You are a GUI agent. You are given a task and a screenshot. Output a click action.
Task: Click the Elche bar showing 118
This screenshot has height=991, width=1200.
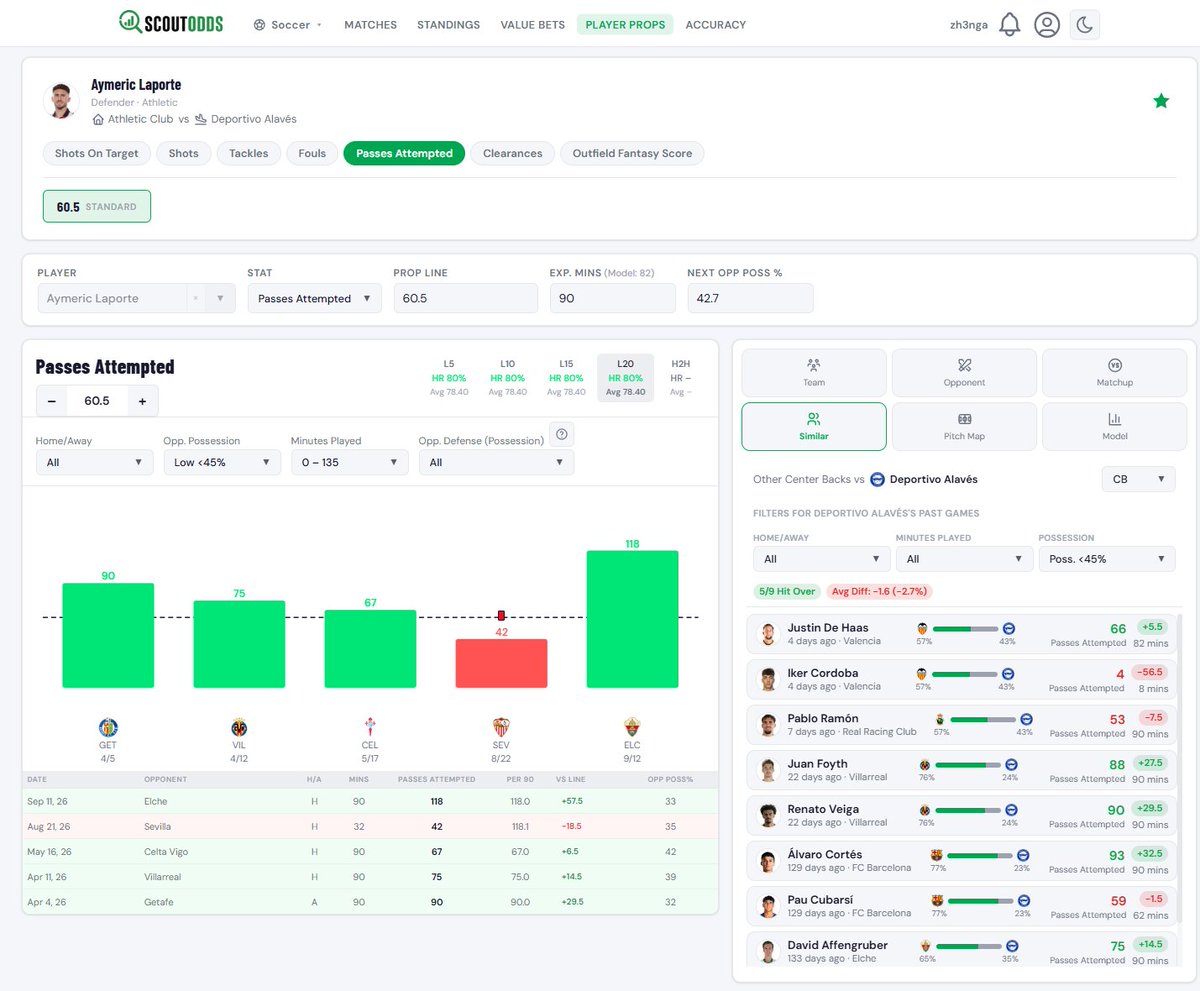click(632, 619)
